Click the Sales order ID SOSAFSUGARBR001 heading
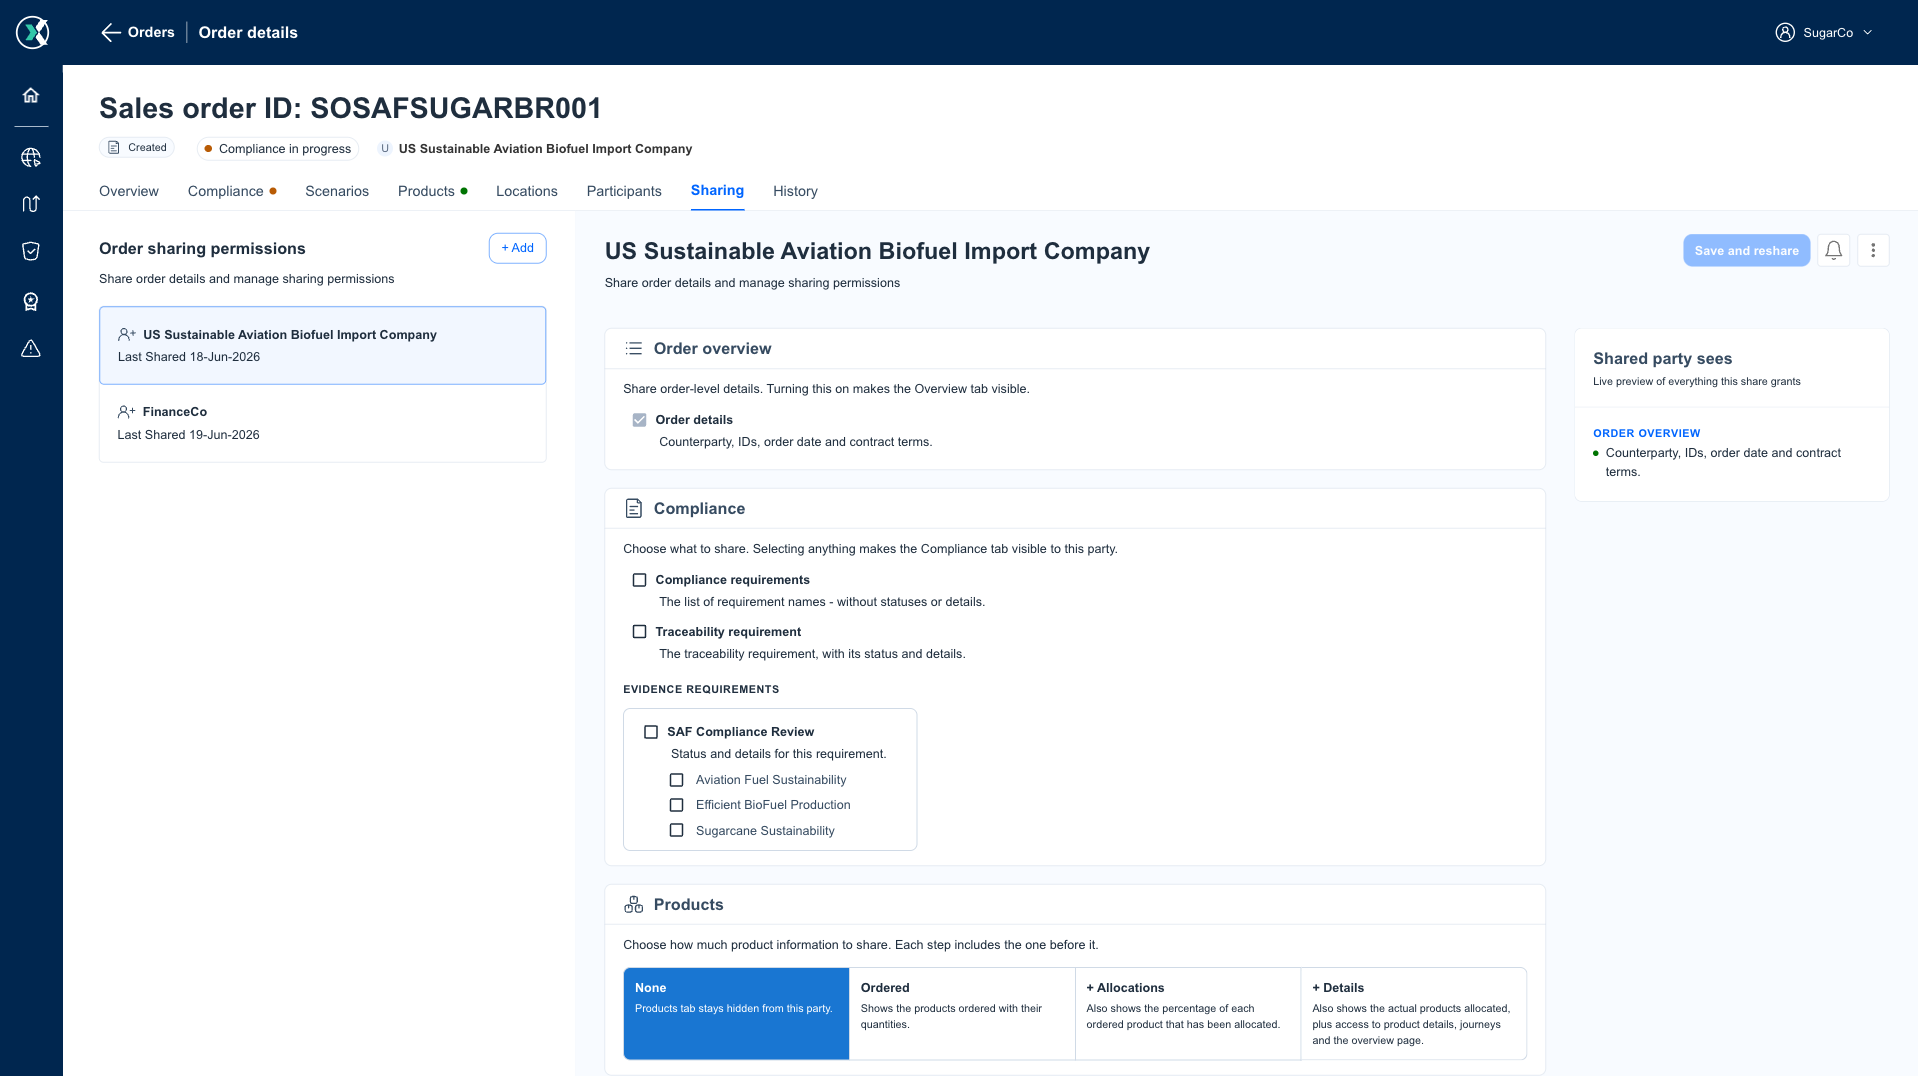 pos(350,108)
